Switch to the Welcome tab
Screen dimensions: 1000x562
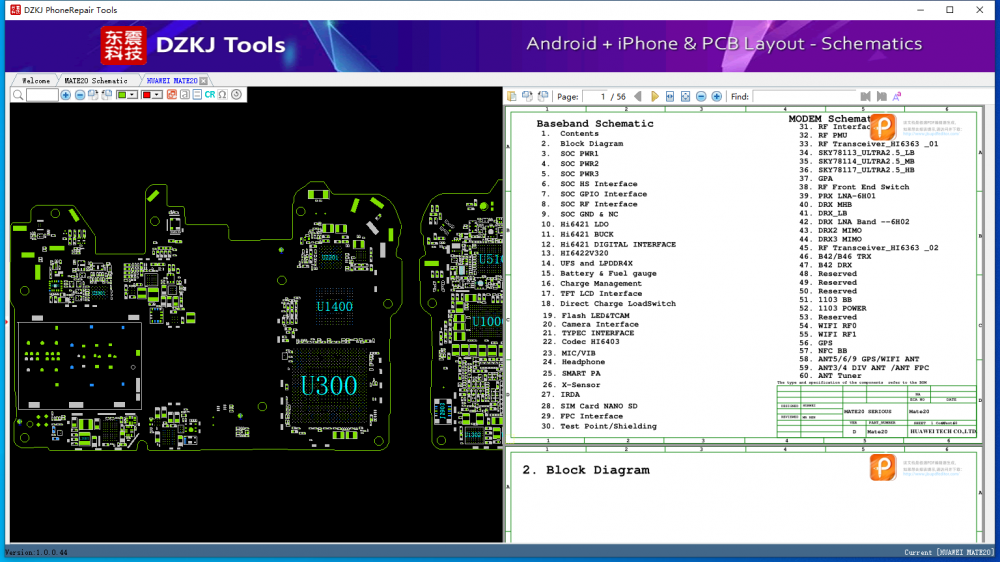tap(35, 80)
